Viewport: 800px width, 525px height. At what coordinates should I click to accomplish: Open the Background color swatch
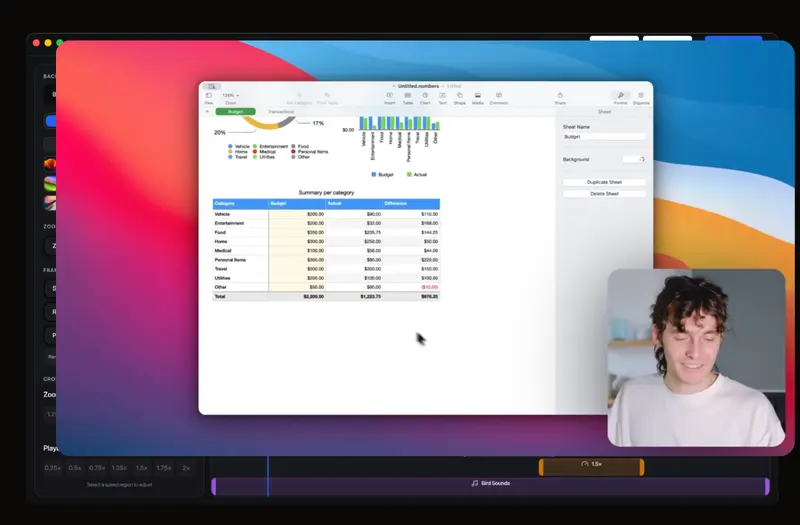click(634, 159)
